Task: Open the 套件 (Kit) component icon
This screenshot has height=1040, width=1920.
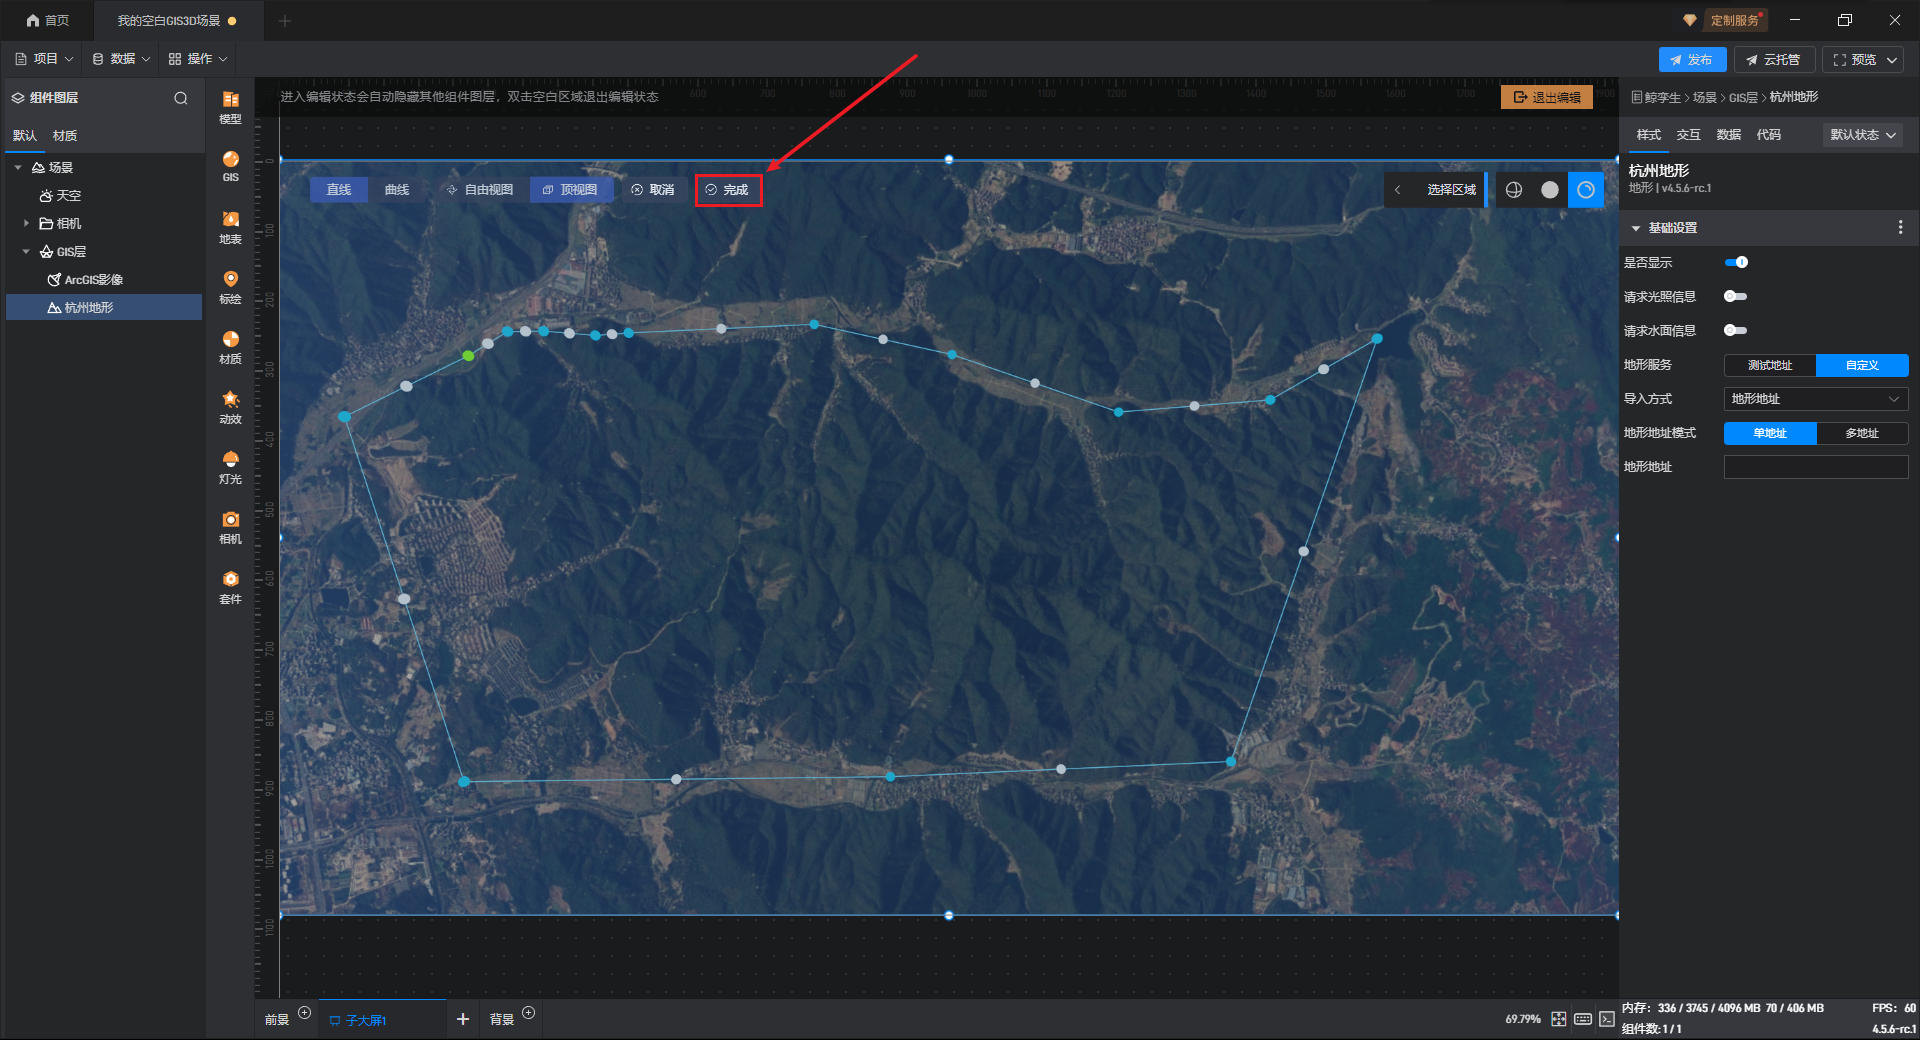Action: [x=230, y=586]
